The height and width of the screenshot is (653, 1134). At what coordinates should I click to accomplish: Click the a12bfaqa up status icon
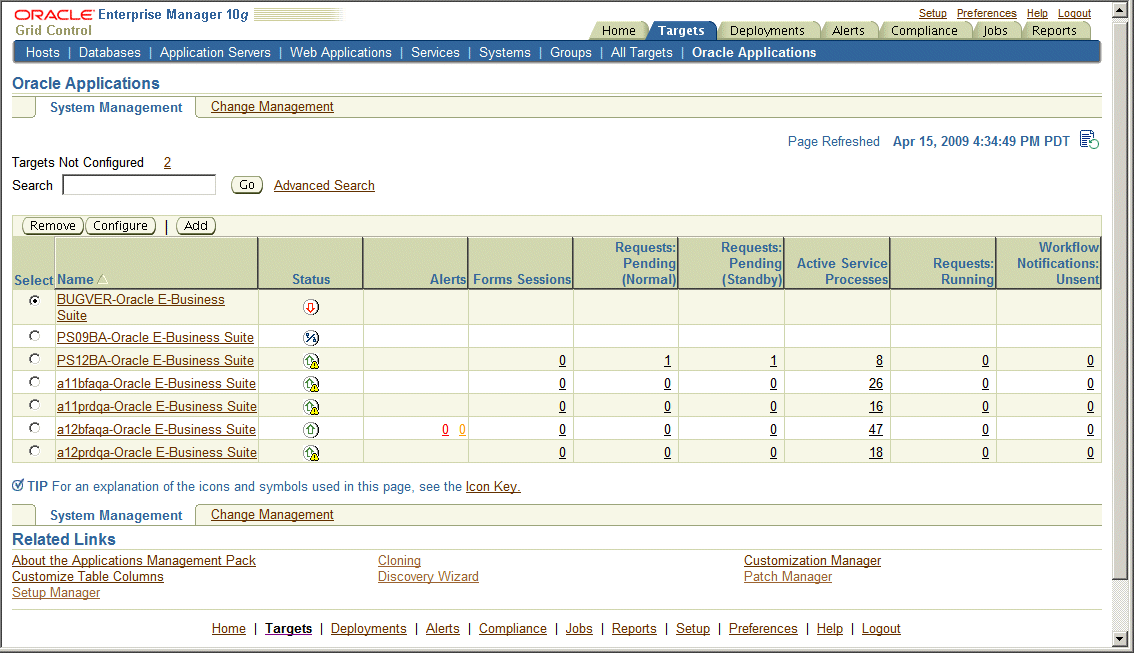click(311, 430)
